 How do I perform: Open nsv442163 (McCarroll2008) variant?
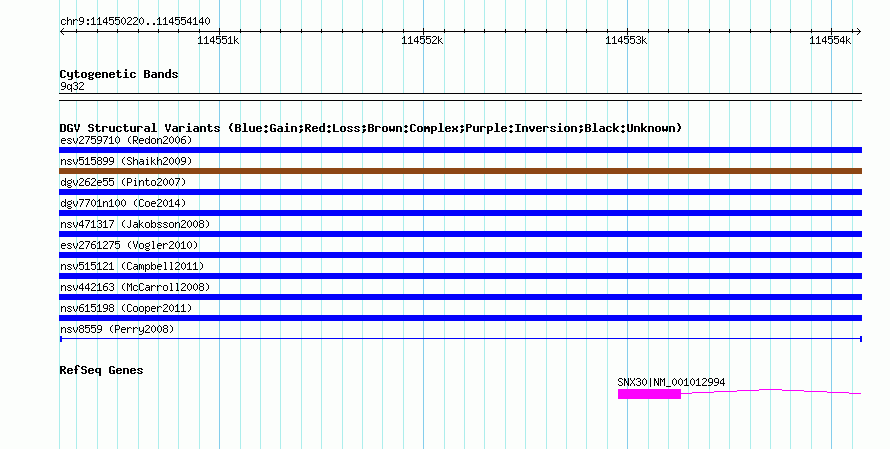tap(135, 287)
